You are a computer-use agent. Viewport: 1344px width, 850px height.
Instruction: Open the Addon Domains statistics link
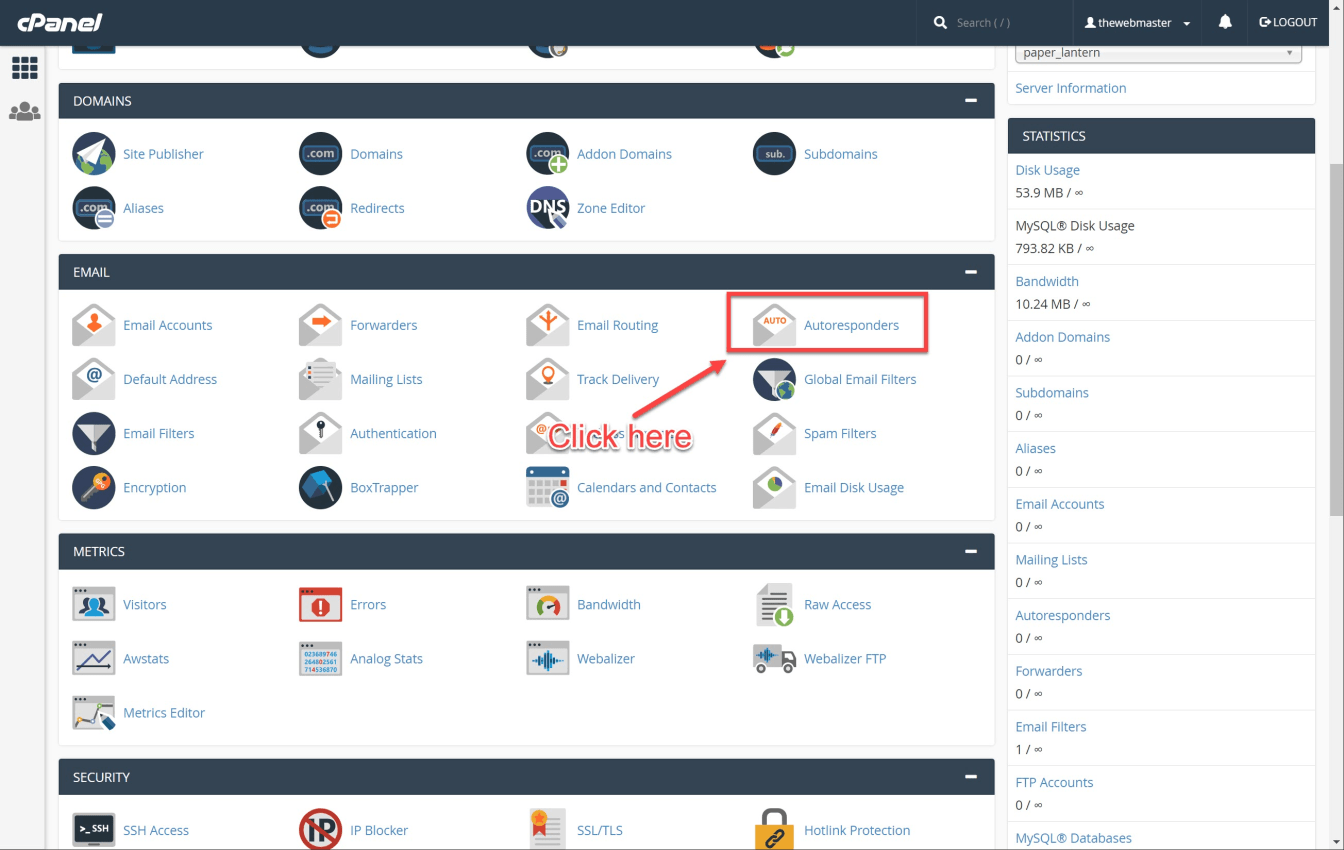(1062, 337)
